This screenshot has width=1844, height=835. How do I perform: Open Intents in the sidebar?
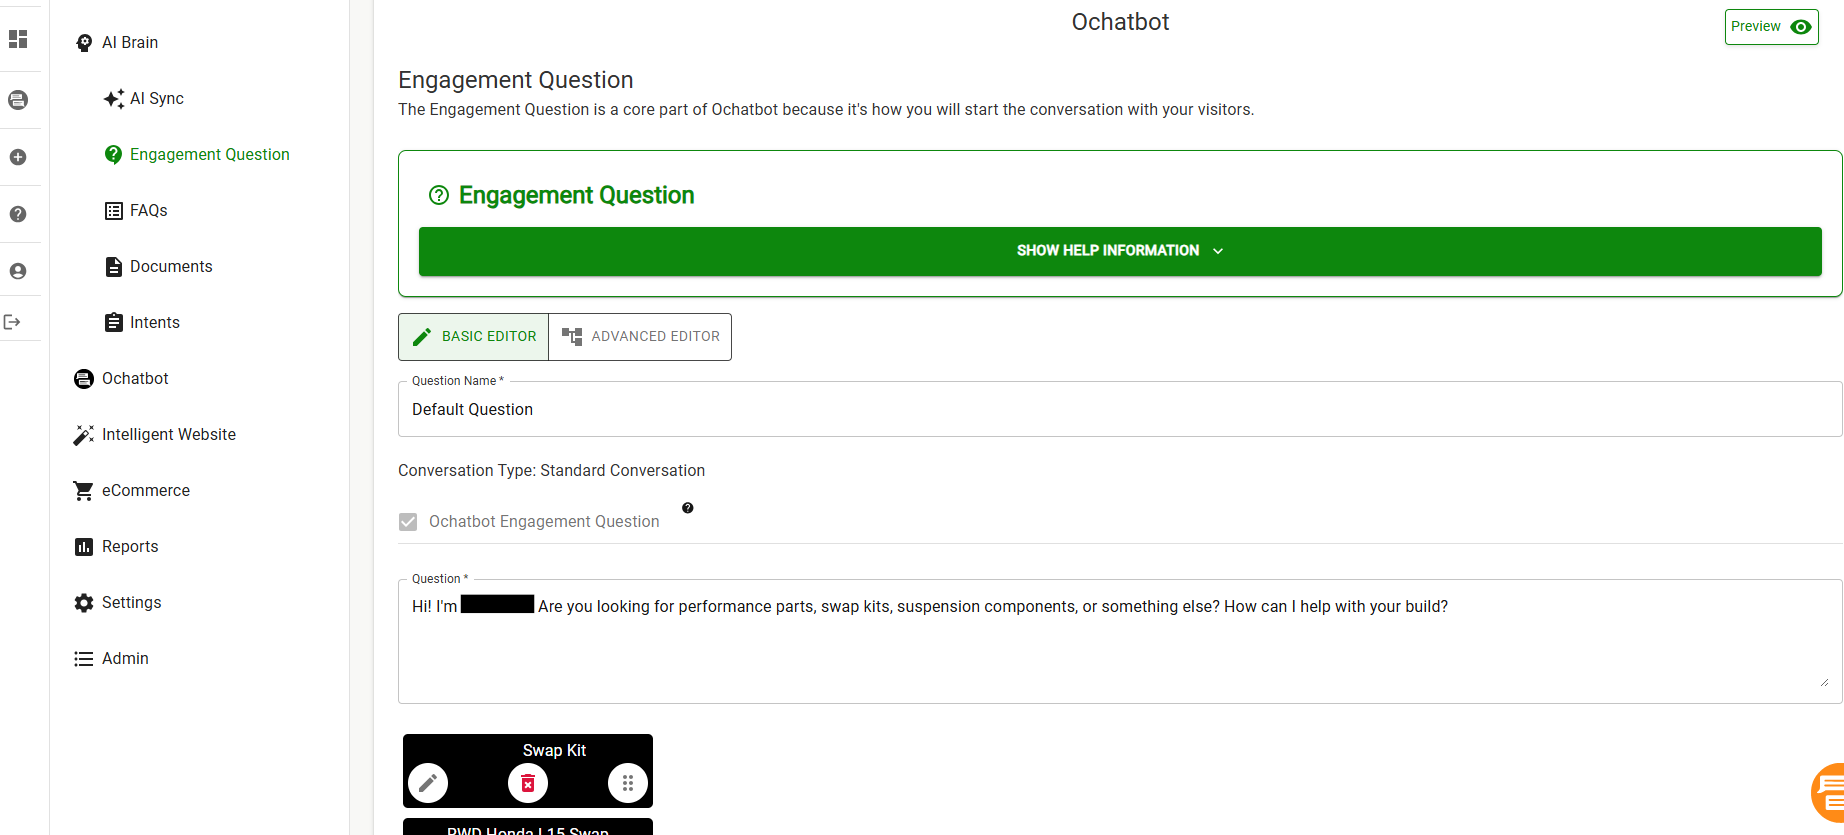[x=155, y=323]
